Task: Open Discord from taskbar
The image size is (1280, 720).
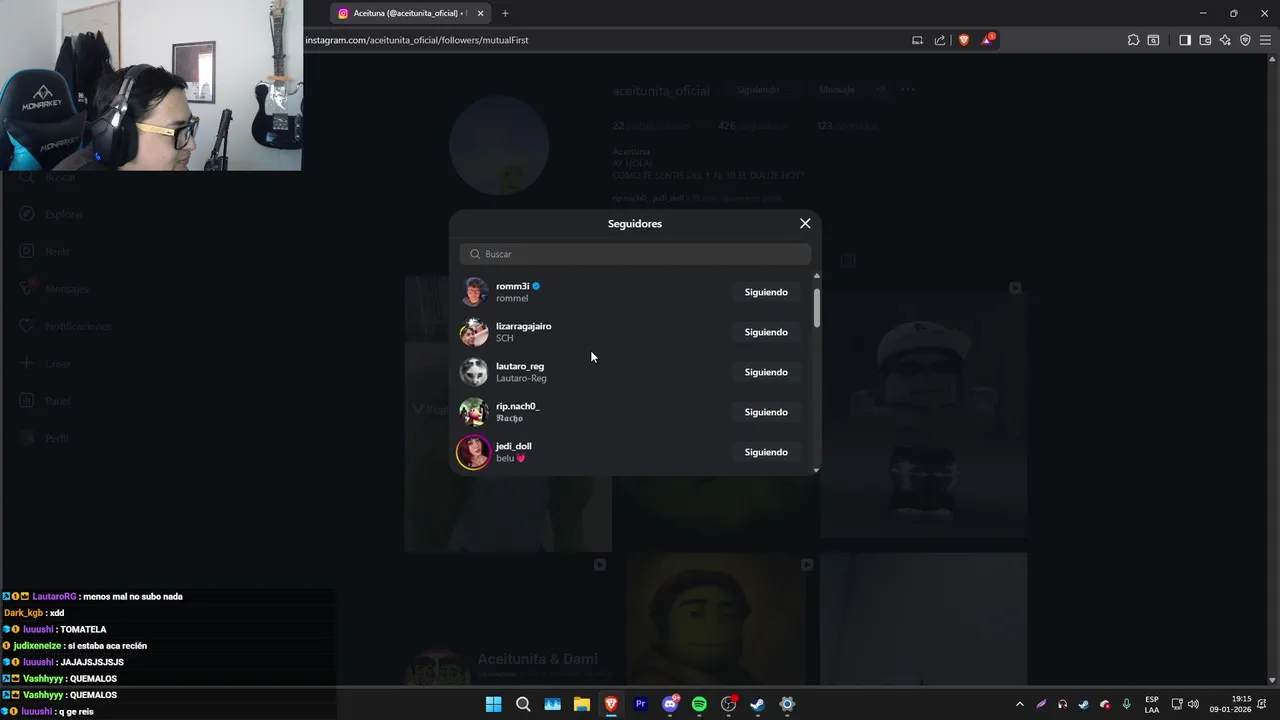Action: [x=670, y=704]
